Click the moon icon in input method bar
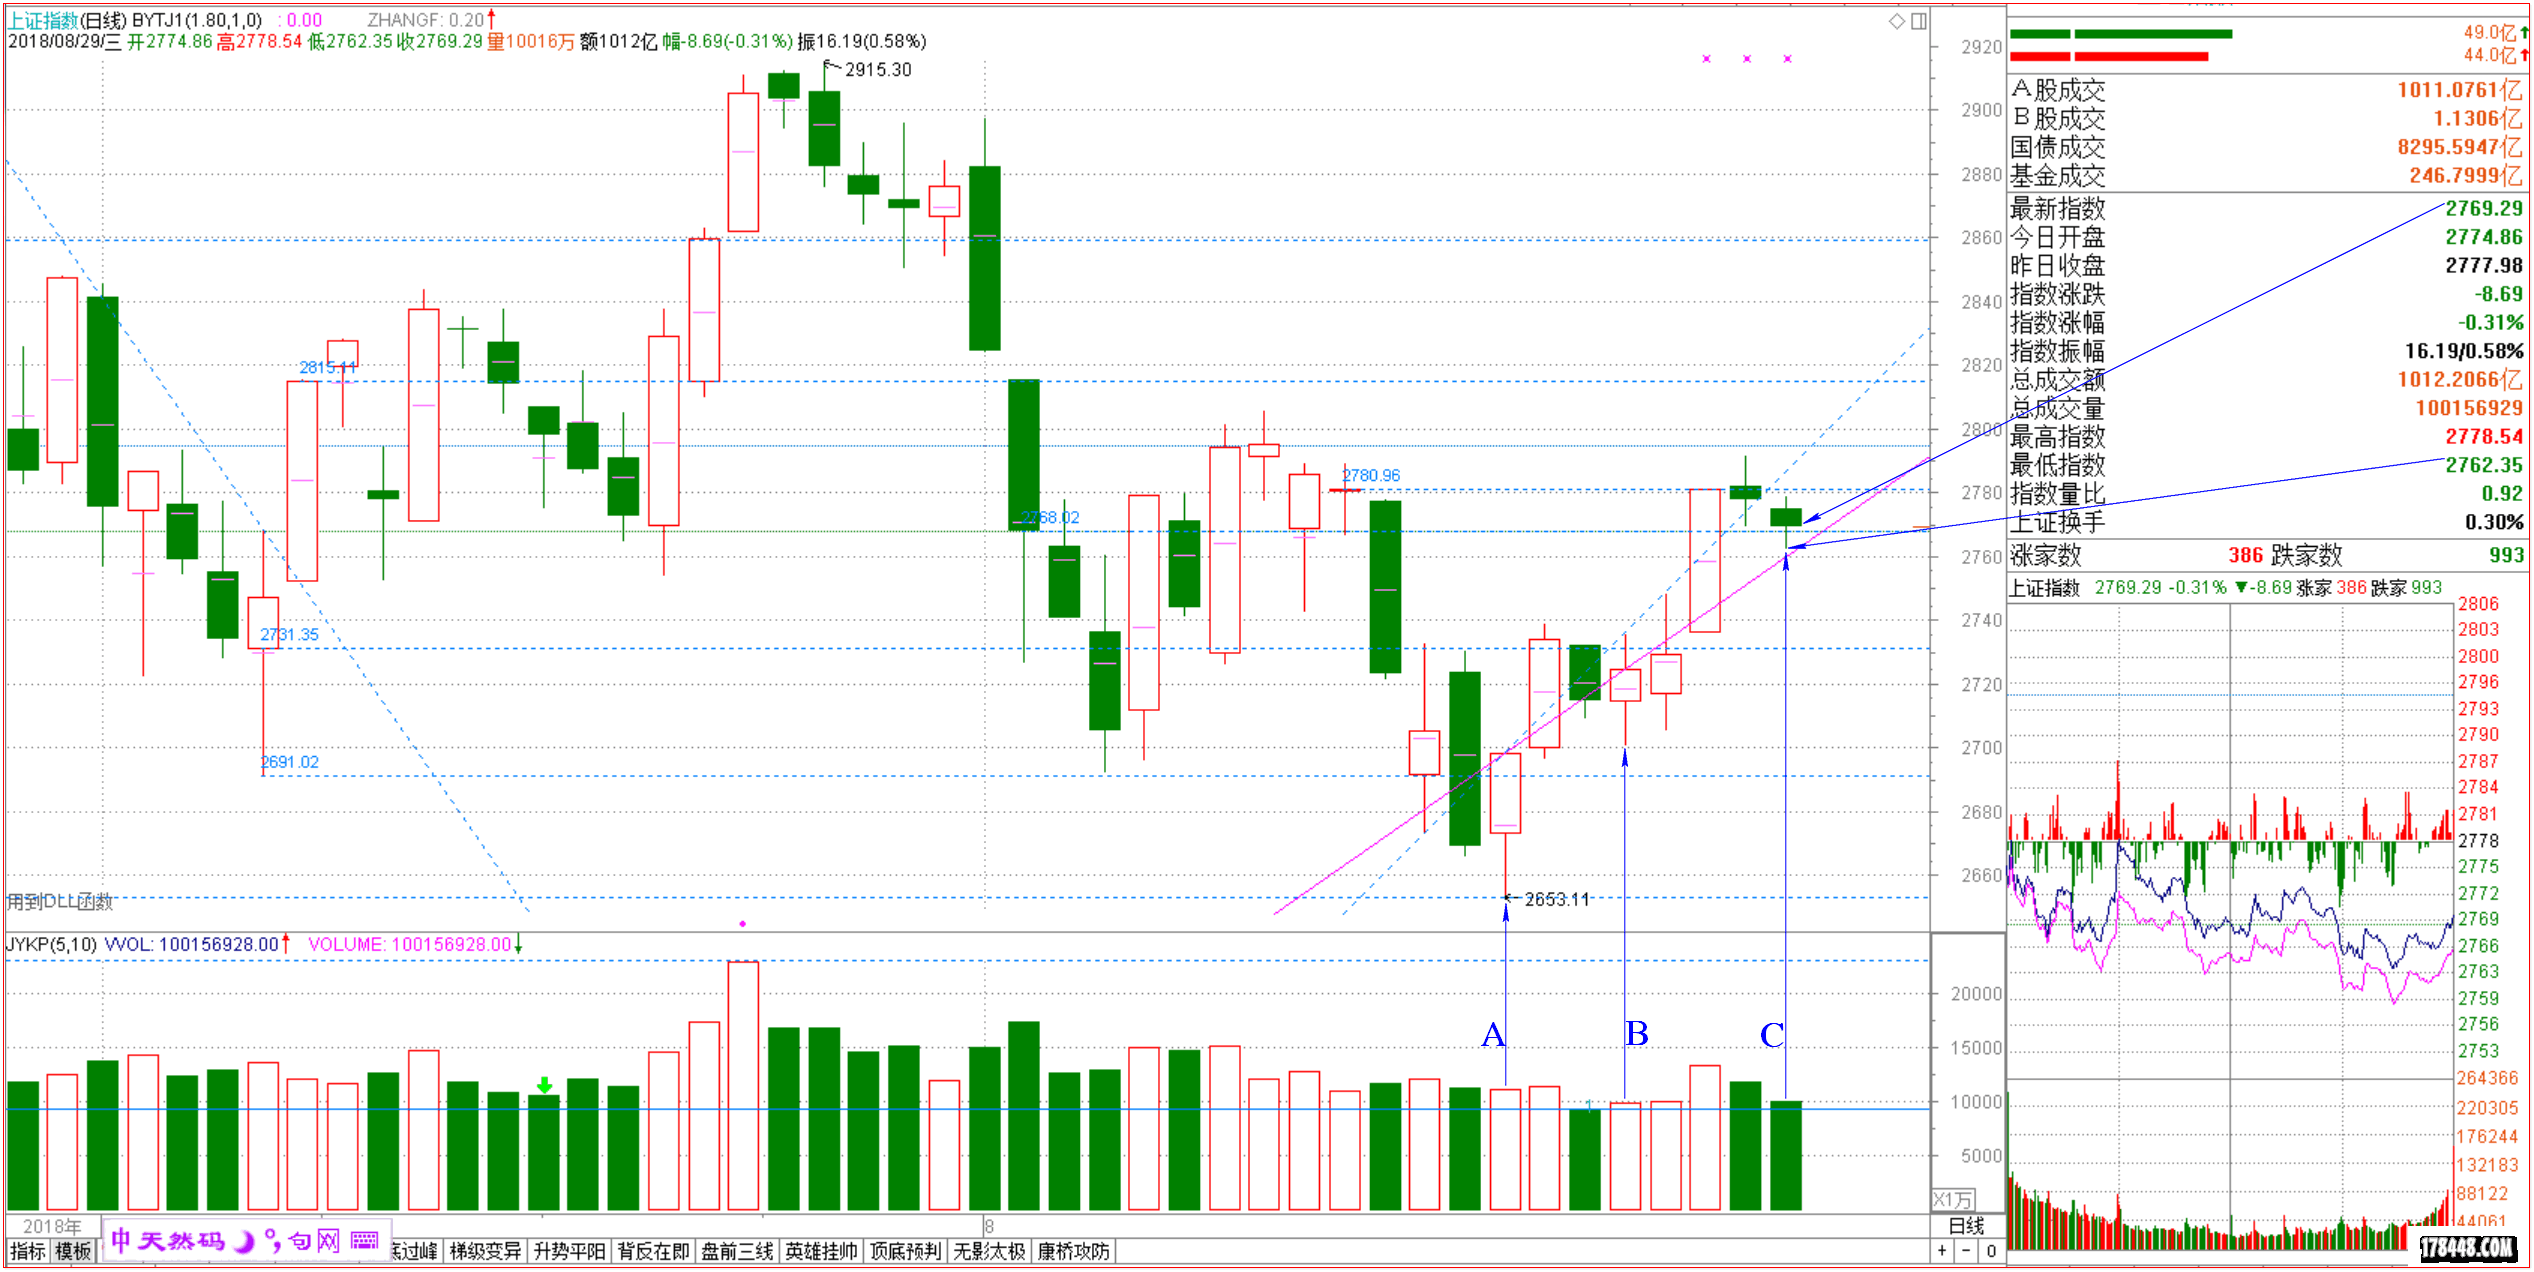Screen dimensions: 2534x1272 tap(244, 1241)
